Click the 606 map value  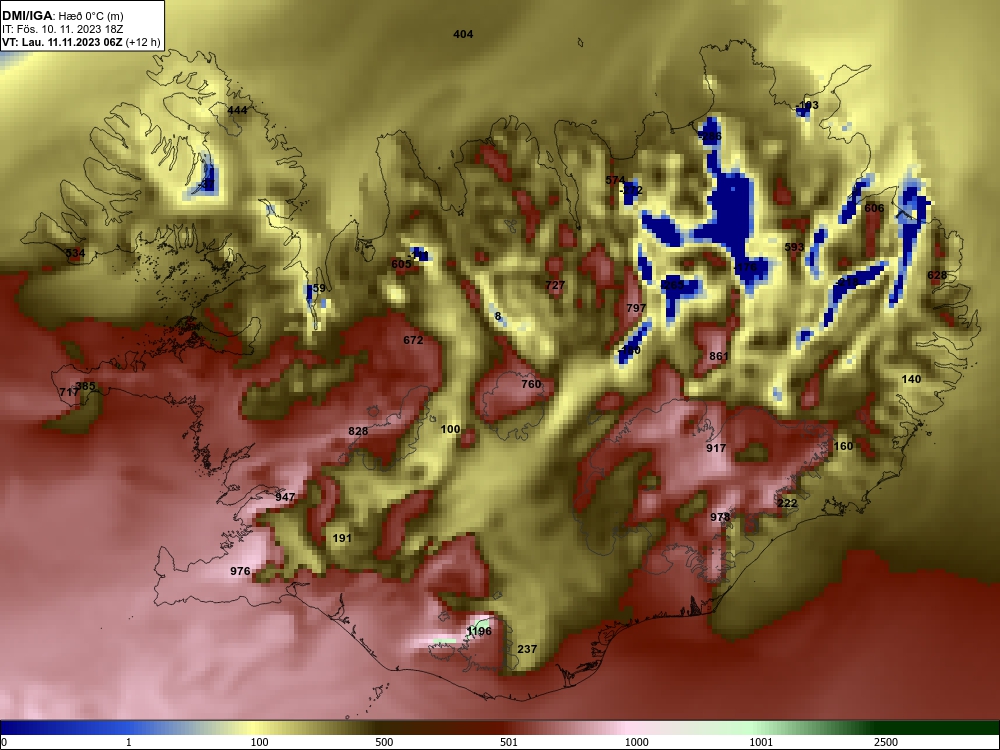(x=874, y=208)
